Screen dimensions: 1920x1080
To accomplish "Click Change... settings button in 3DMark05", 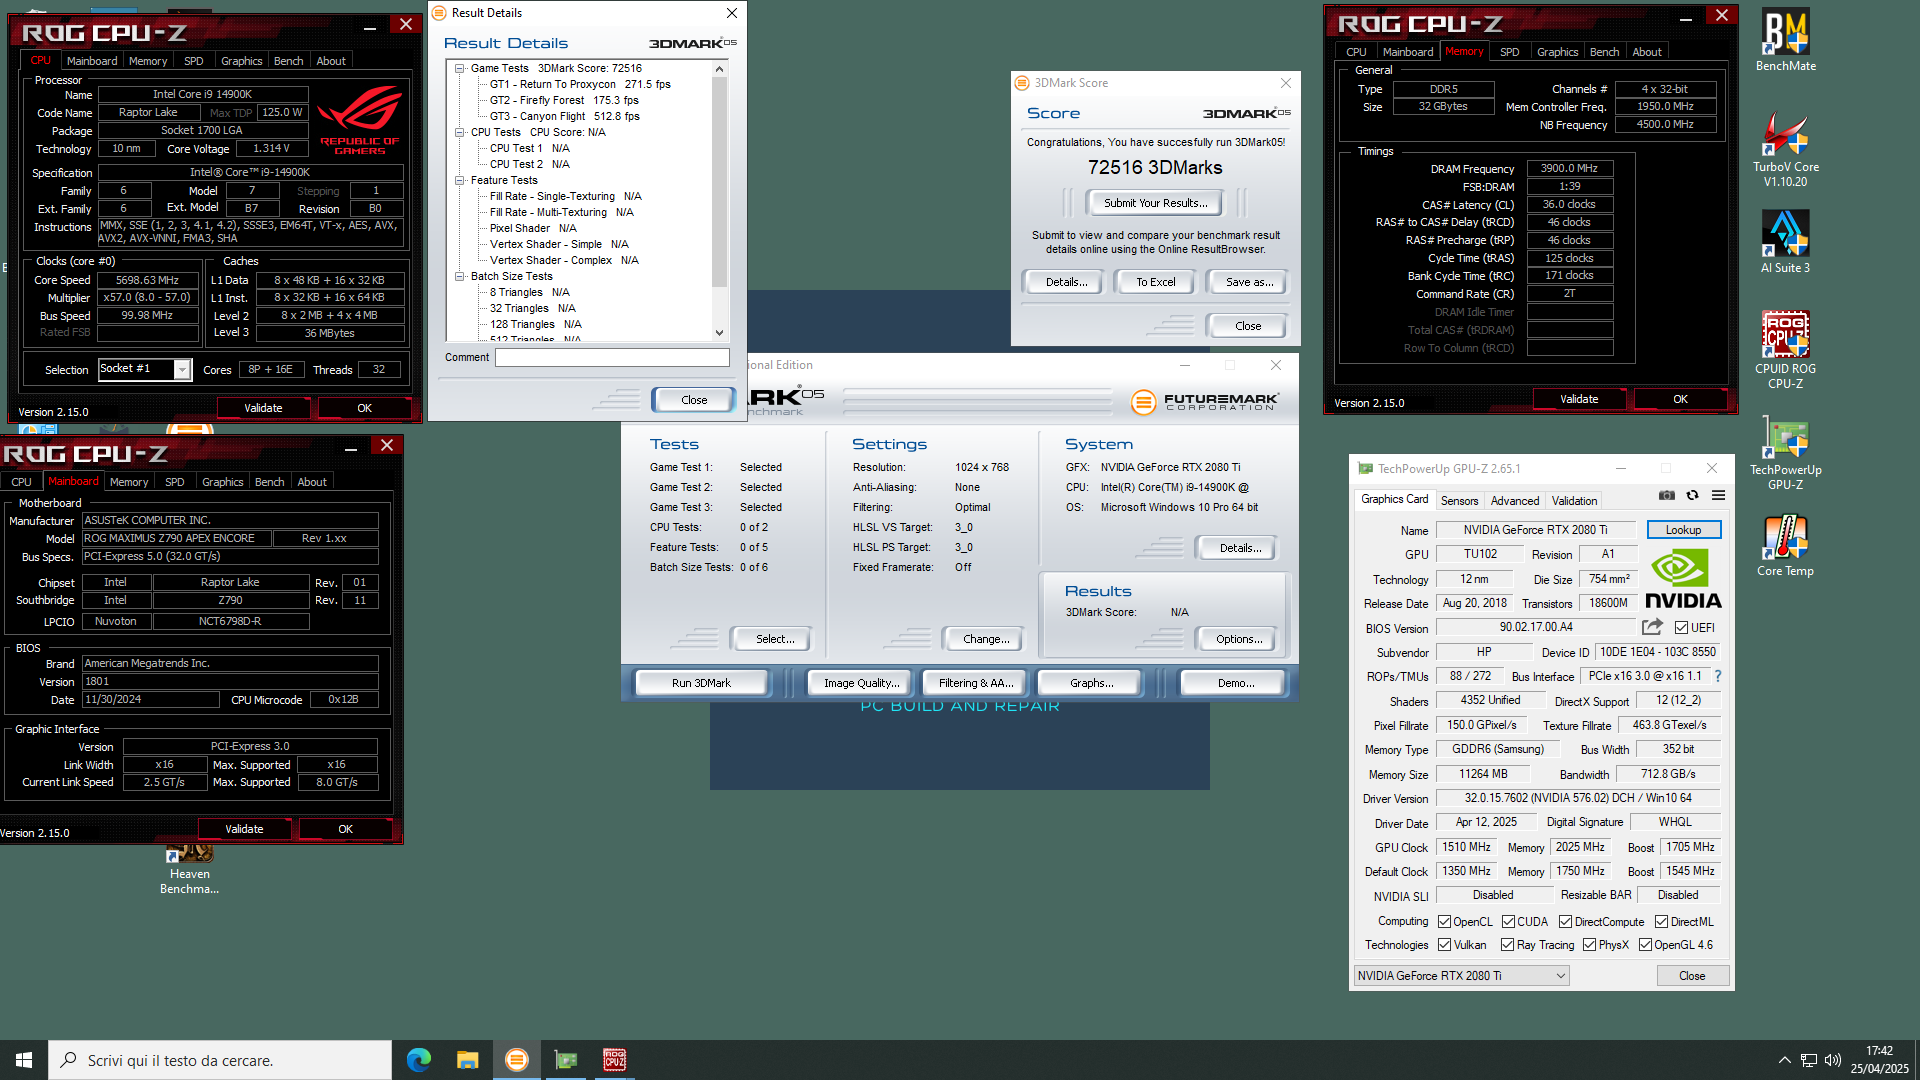I will pos(986,639).
